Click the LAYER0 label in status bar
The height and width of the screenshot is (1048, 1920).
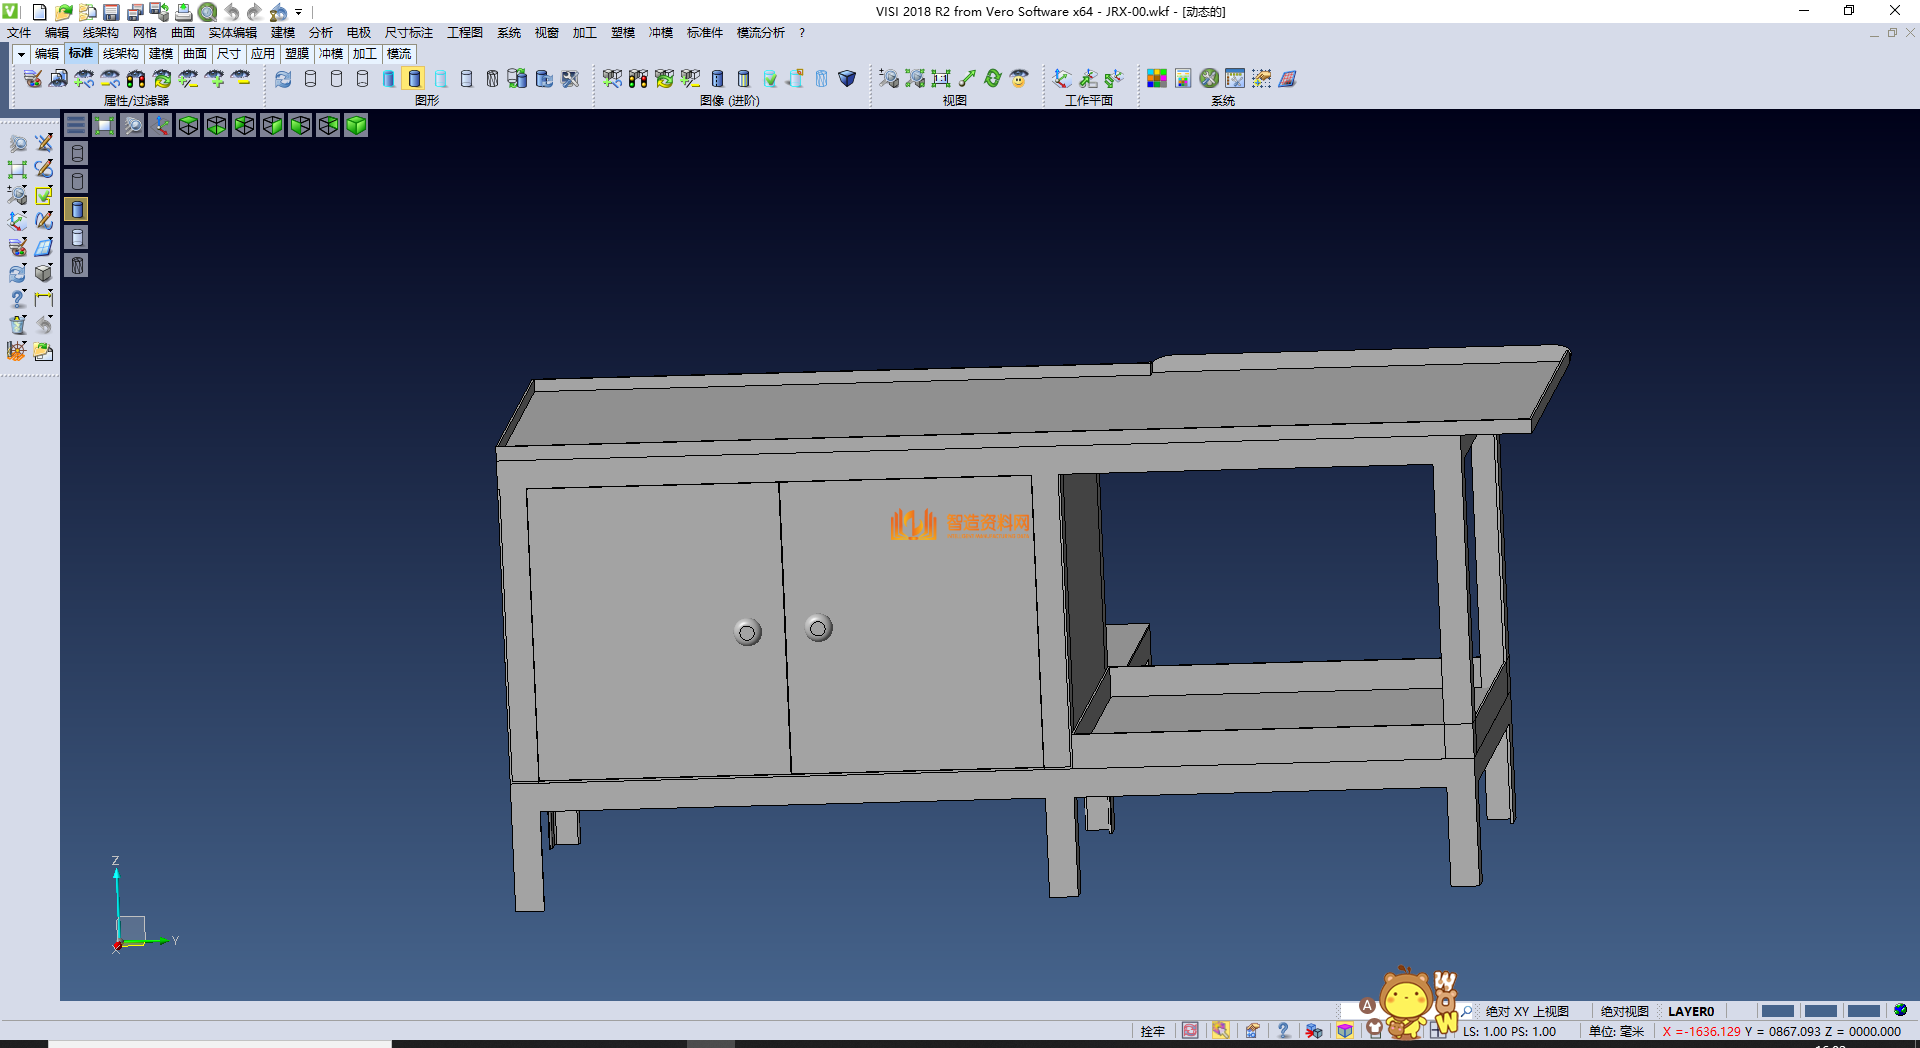(x=1690, y=1011)
